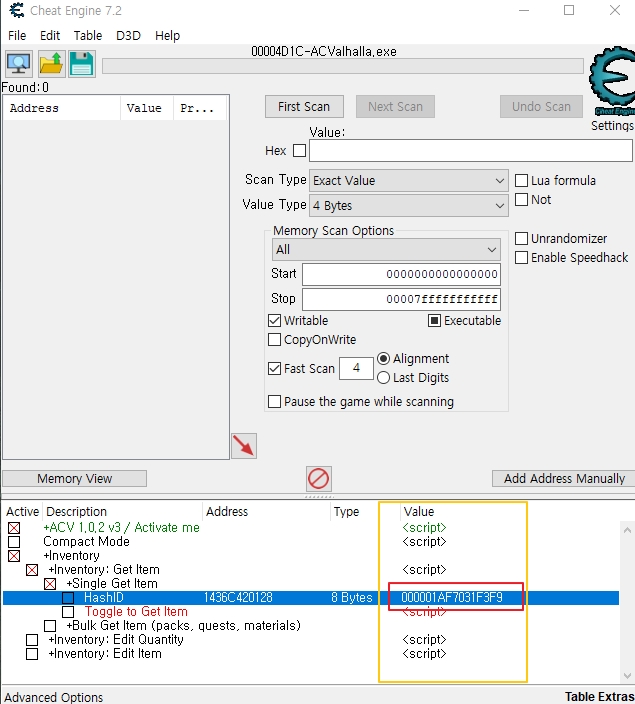Image resolution: width=635 pixels, height=704 pixels.
Task: Select the Alignment radio button
Action: [383, 359]
